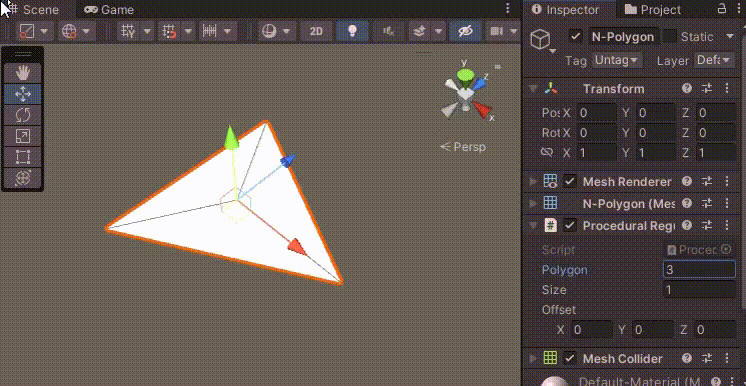Open the Scene view kebab menu
Image resolution: width=746 pixels, height=386 pixels.
coord(508,8)
